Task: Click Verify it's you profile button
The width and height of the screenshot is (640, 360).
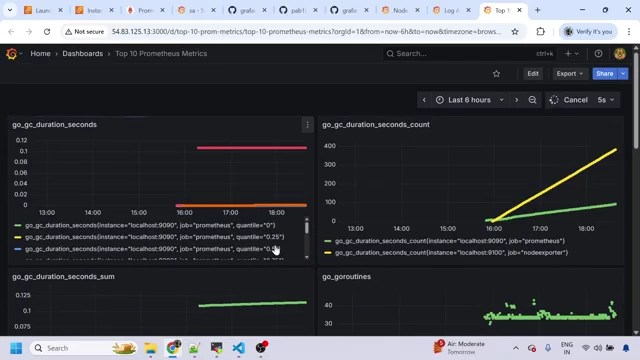Action: 588,31
